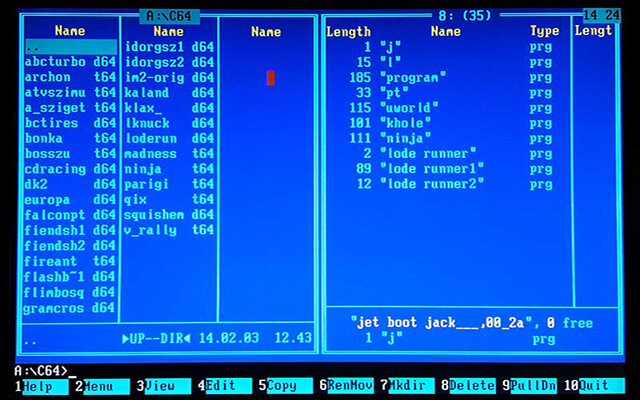This screenshot has width=640, height=400.
Task: Select file squishem d64
Action: tap(169, 215)
